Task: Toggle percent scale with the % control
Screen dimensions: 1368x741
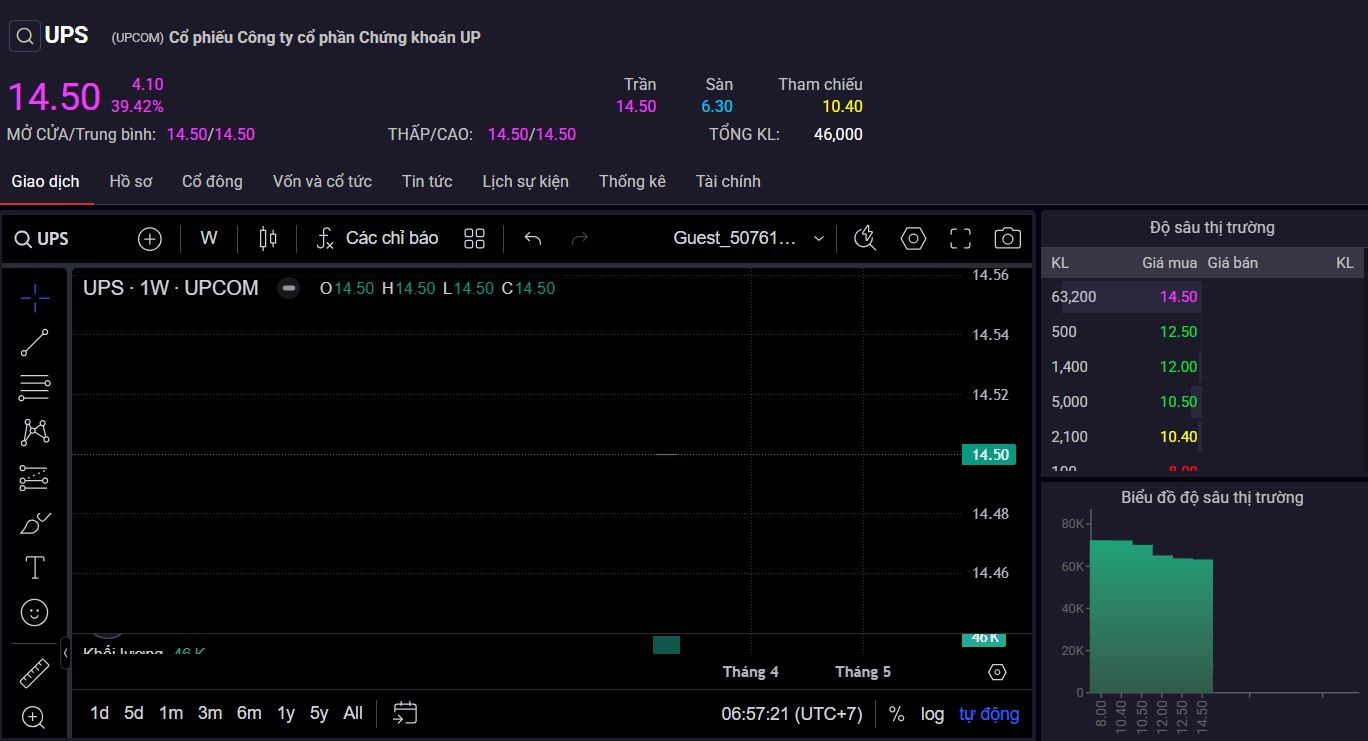Action: (896, 713)
